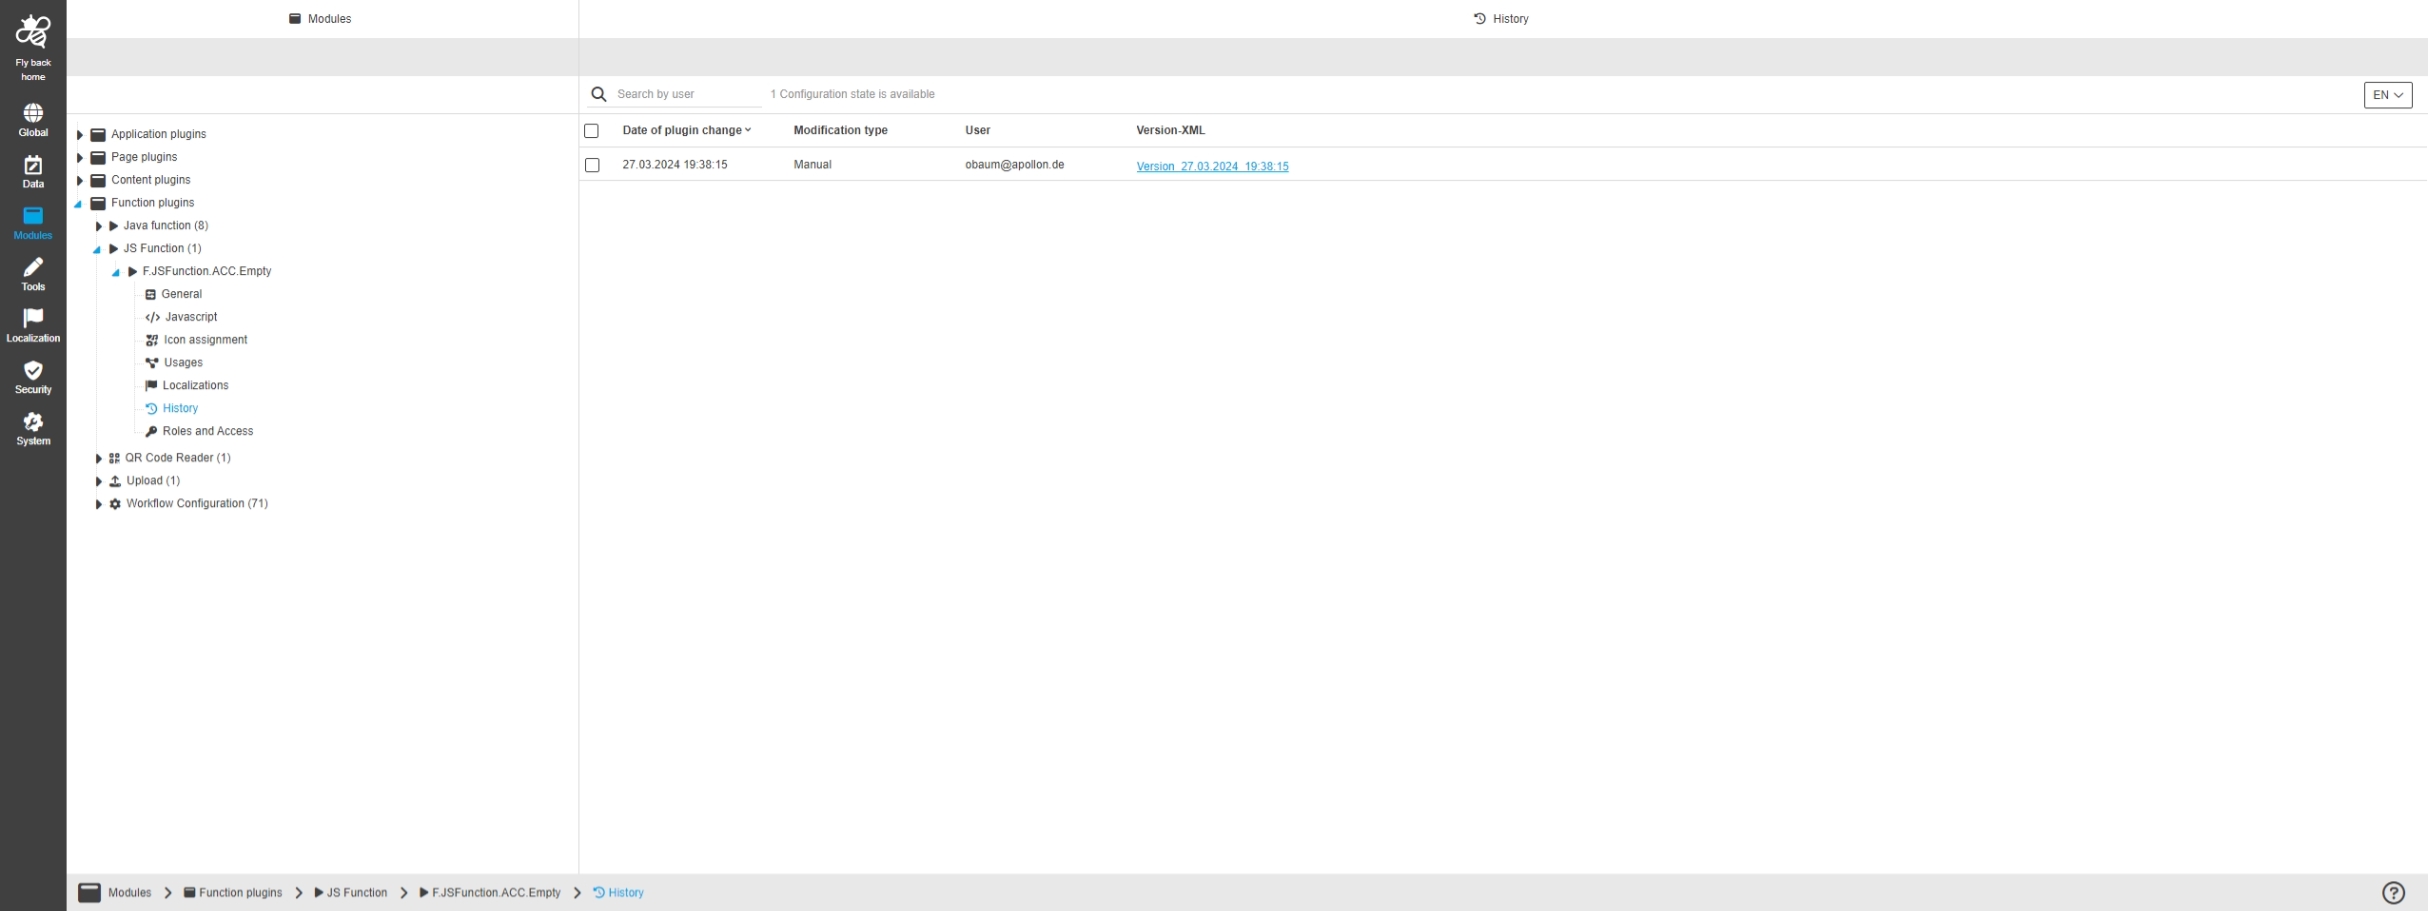Open the Version_27.03.2024_19:38:15 XML link
This screenshot has width=2428, height=911.
click(1212, 166)
